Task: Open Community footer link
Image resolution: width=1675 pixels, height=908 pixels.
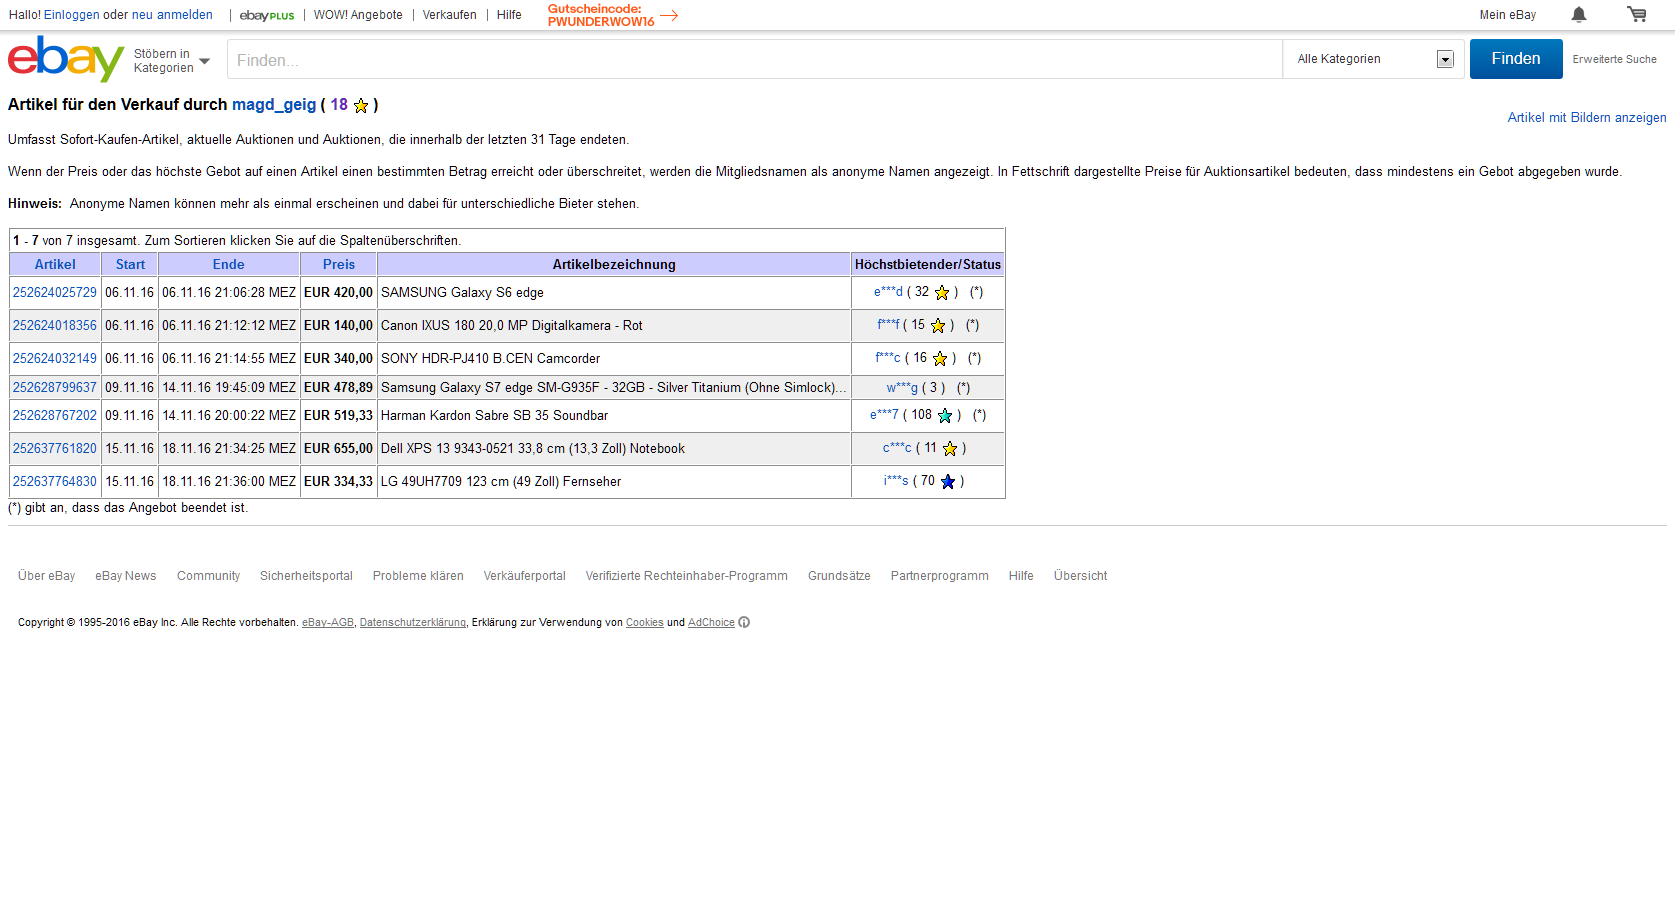Action: point(209,576)
